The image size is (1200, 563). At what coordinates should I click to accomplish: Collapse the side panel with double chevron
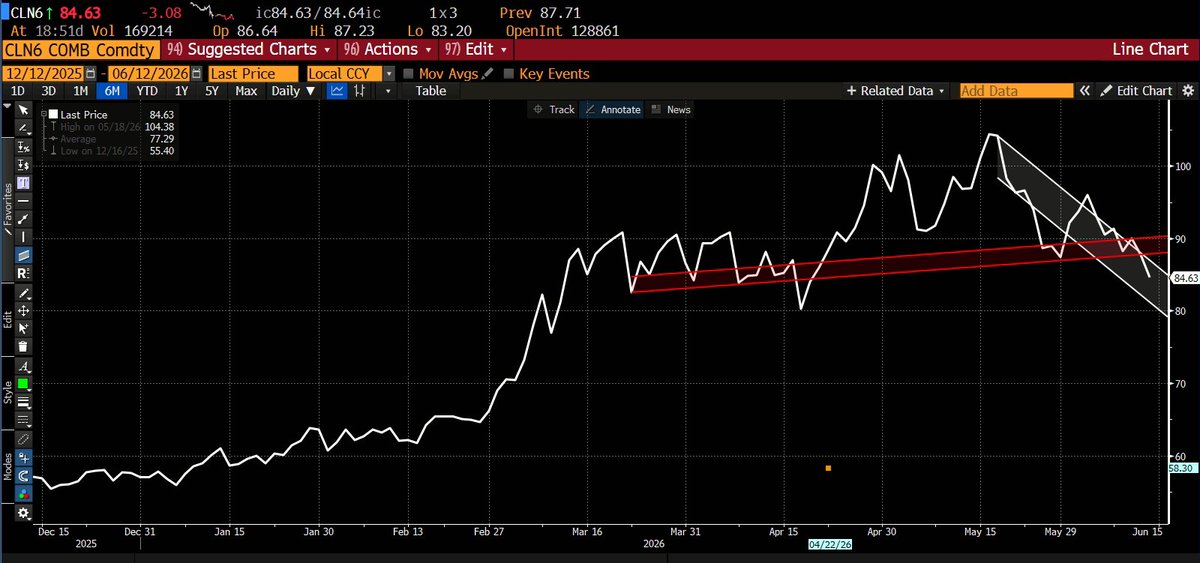point(1084,90)
